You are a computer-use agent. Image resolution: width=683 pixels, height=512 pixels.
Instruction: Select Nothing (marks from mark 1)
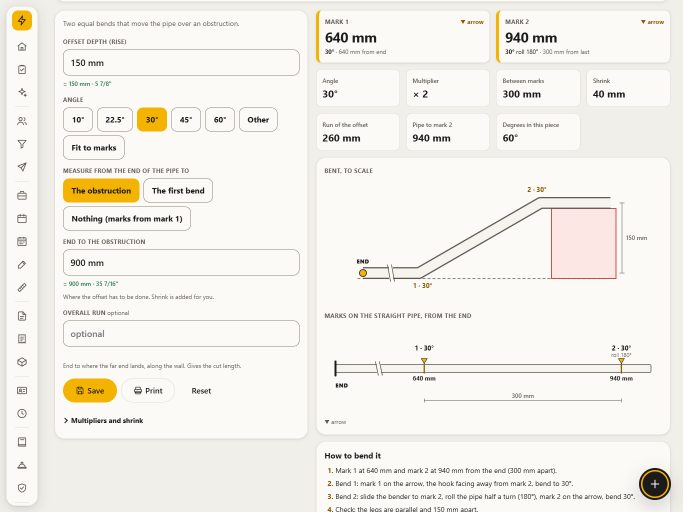[x=127, y=219]
